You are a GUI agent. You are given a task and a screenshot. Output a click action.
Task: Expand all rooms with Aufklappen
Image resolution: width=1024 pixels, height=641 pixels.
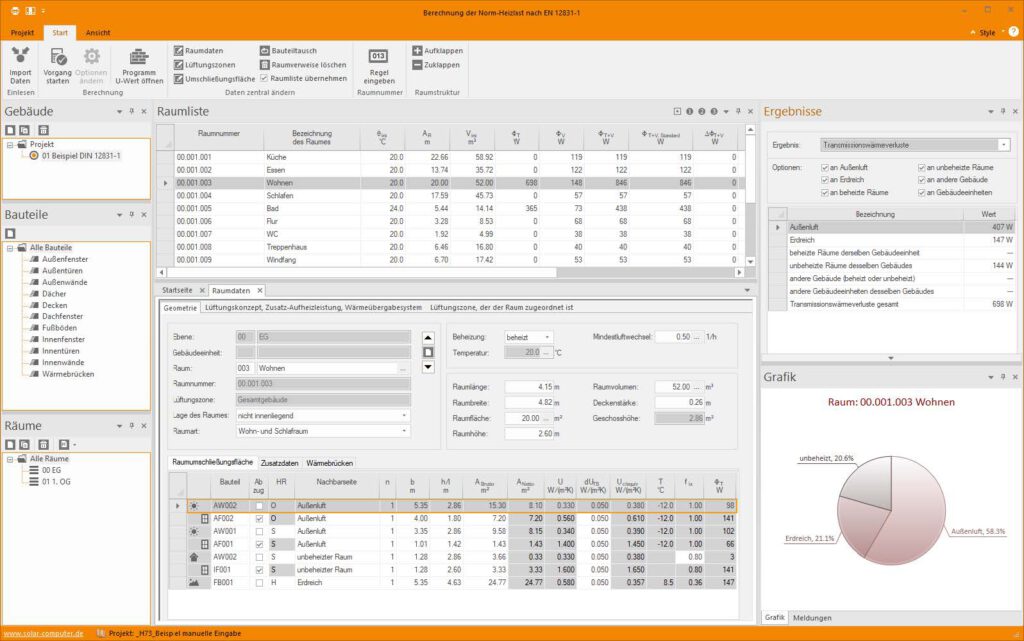coord(437,51)
